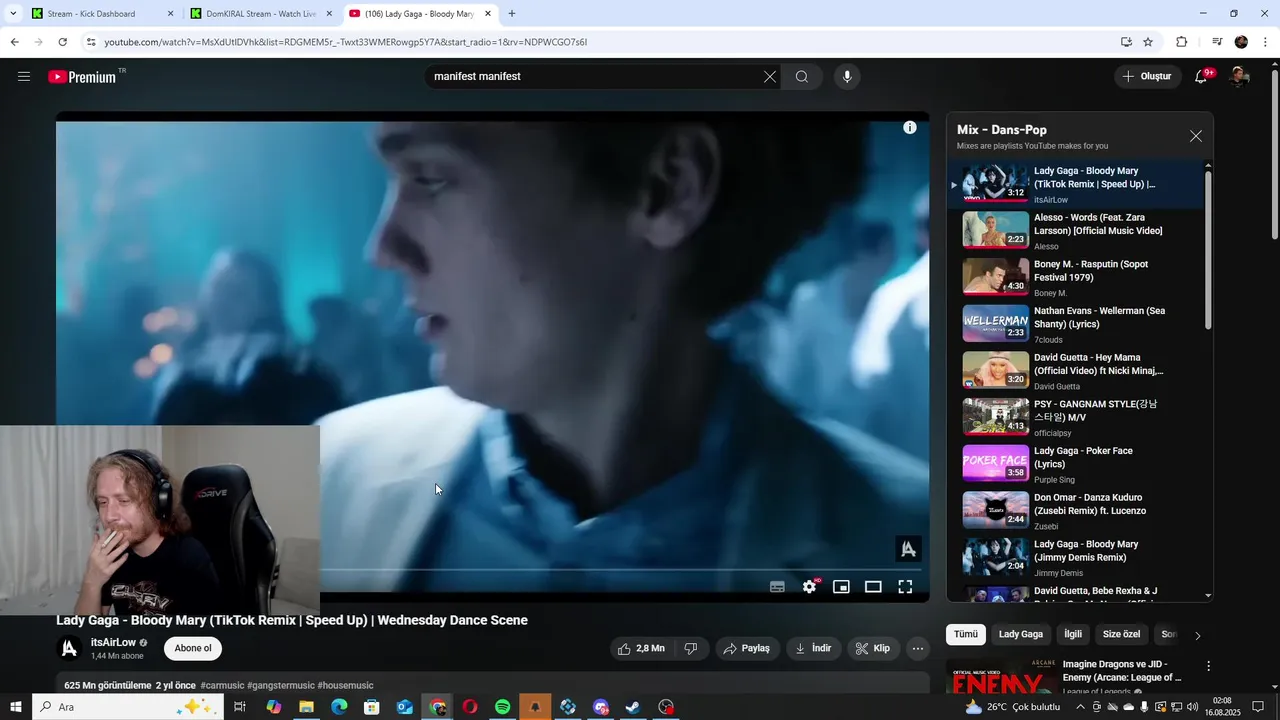The height and width of the screenshot is (720, 1280).
Task: Create a clip with Klip
Action: [873, 648]
